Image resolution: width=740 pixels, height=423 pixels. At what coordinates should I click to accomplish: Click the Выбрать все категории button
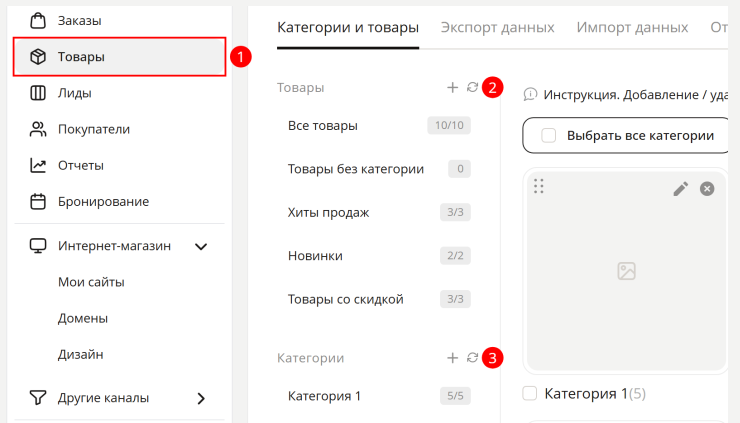pos(626,135)
